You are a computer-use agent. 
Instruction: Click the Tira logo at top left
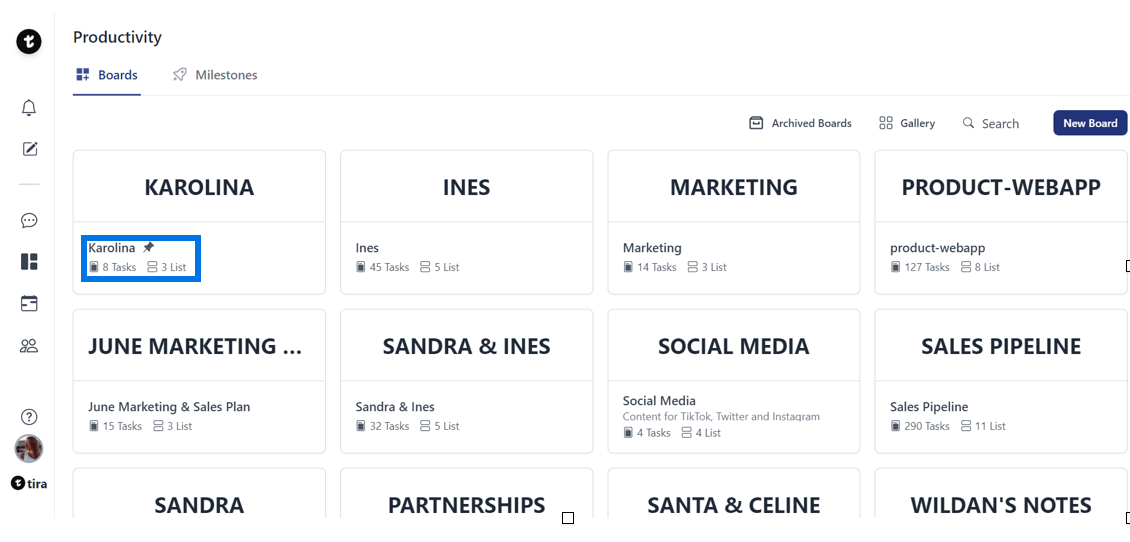[x=29, y=42]
